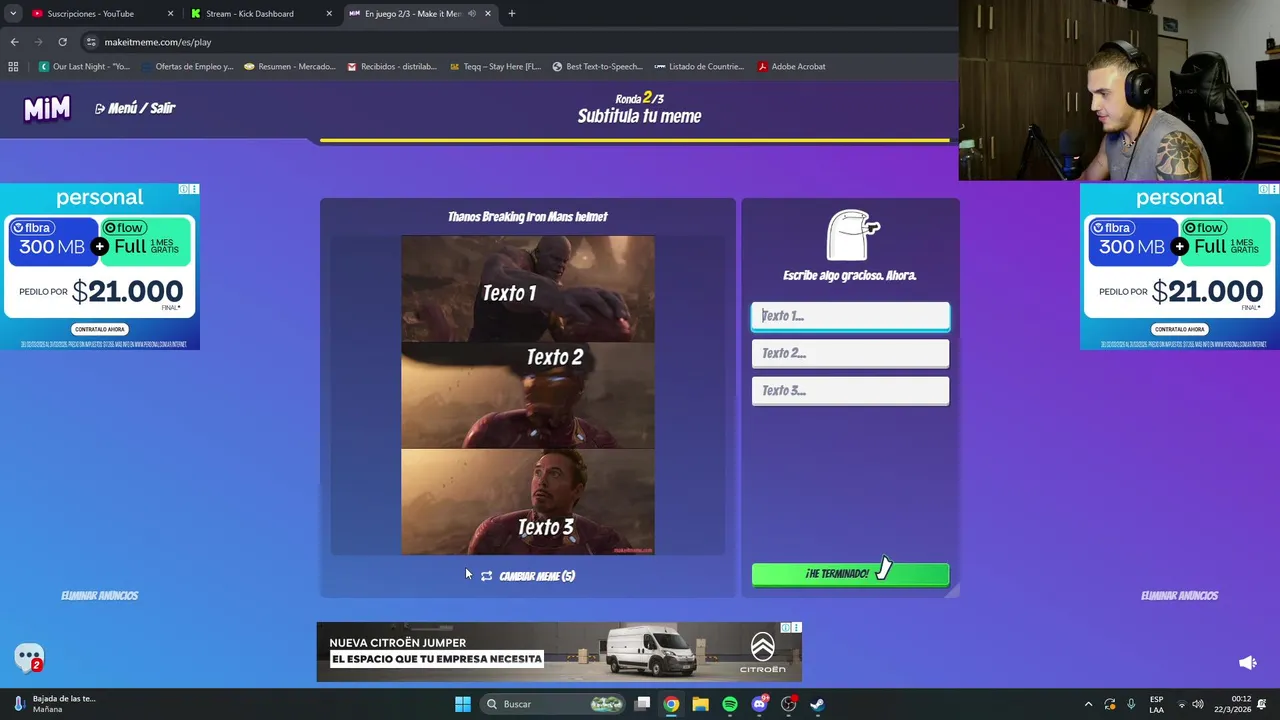The image size is (1280, 720).
Task: Open OBS Studio from the taskbar
Action: [788, 704]
